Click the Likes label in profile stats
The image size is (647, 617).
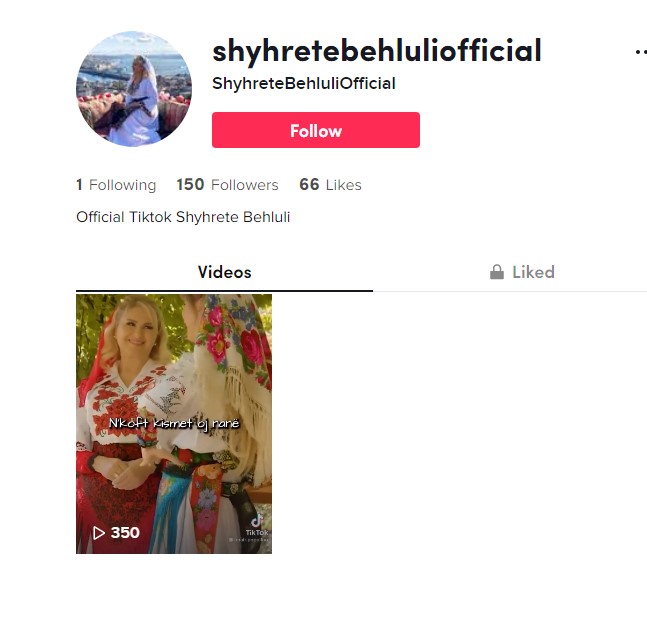(x=344, y=185)
